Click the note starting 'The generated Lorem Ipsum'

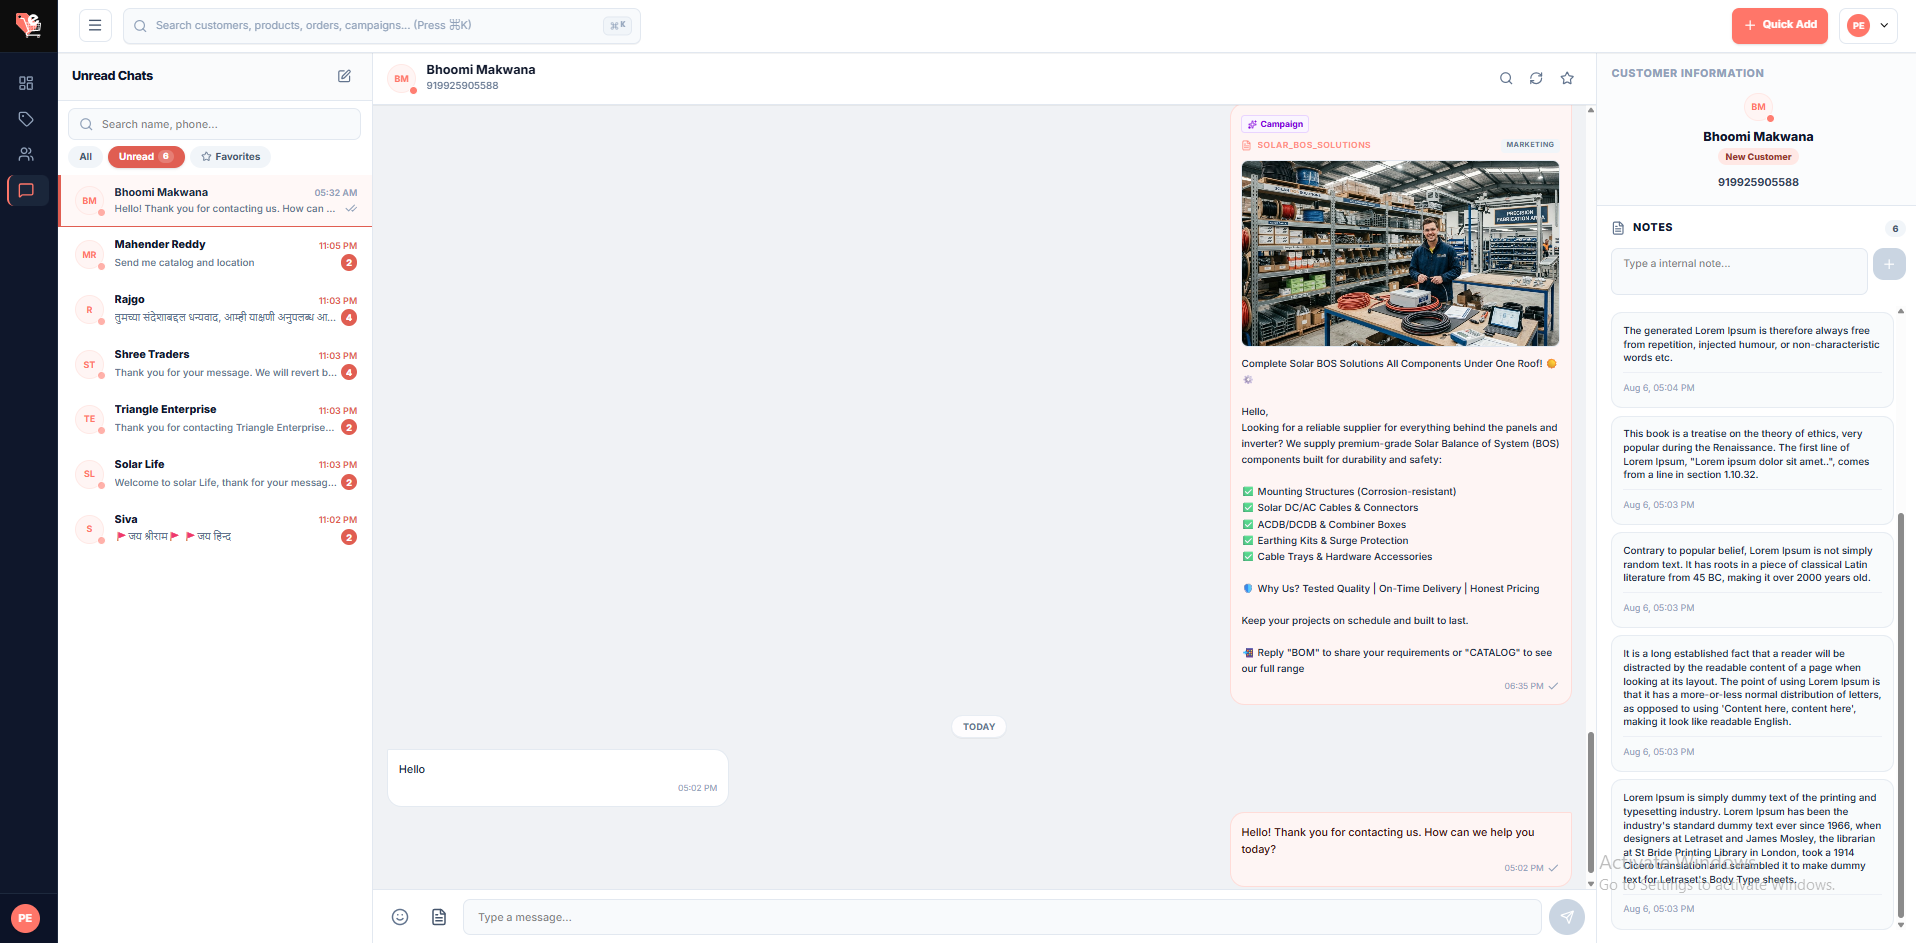[1752, 359]
